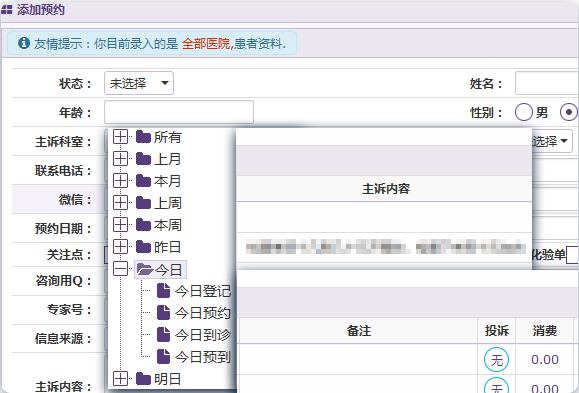This screenshot has width=579, height=393.
Task: Select the 男 gender radio button
Action: (x=524, y=112)
